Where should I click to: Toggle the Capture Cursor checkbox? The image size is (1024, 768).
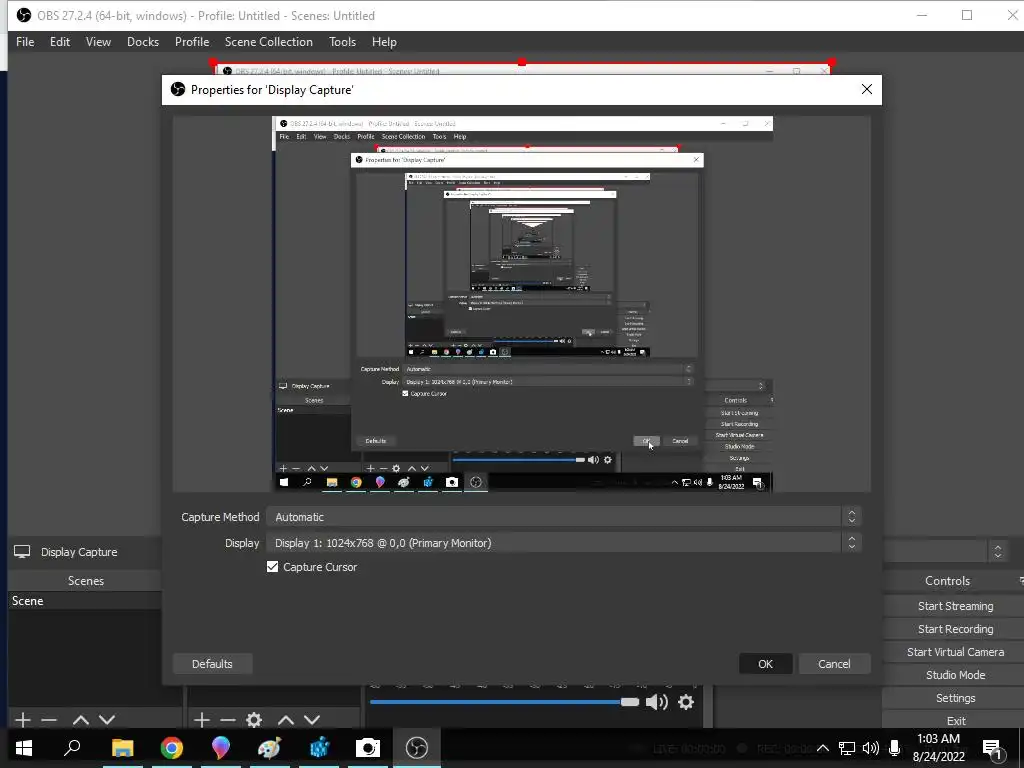[272, 567]
